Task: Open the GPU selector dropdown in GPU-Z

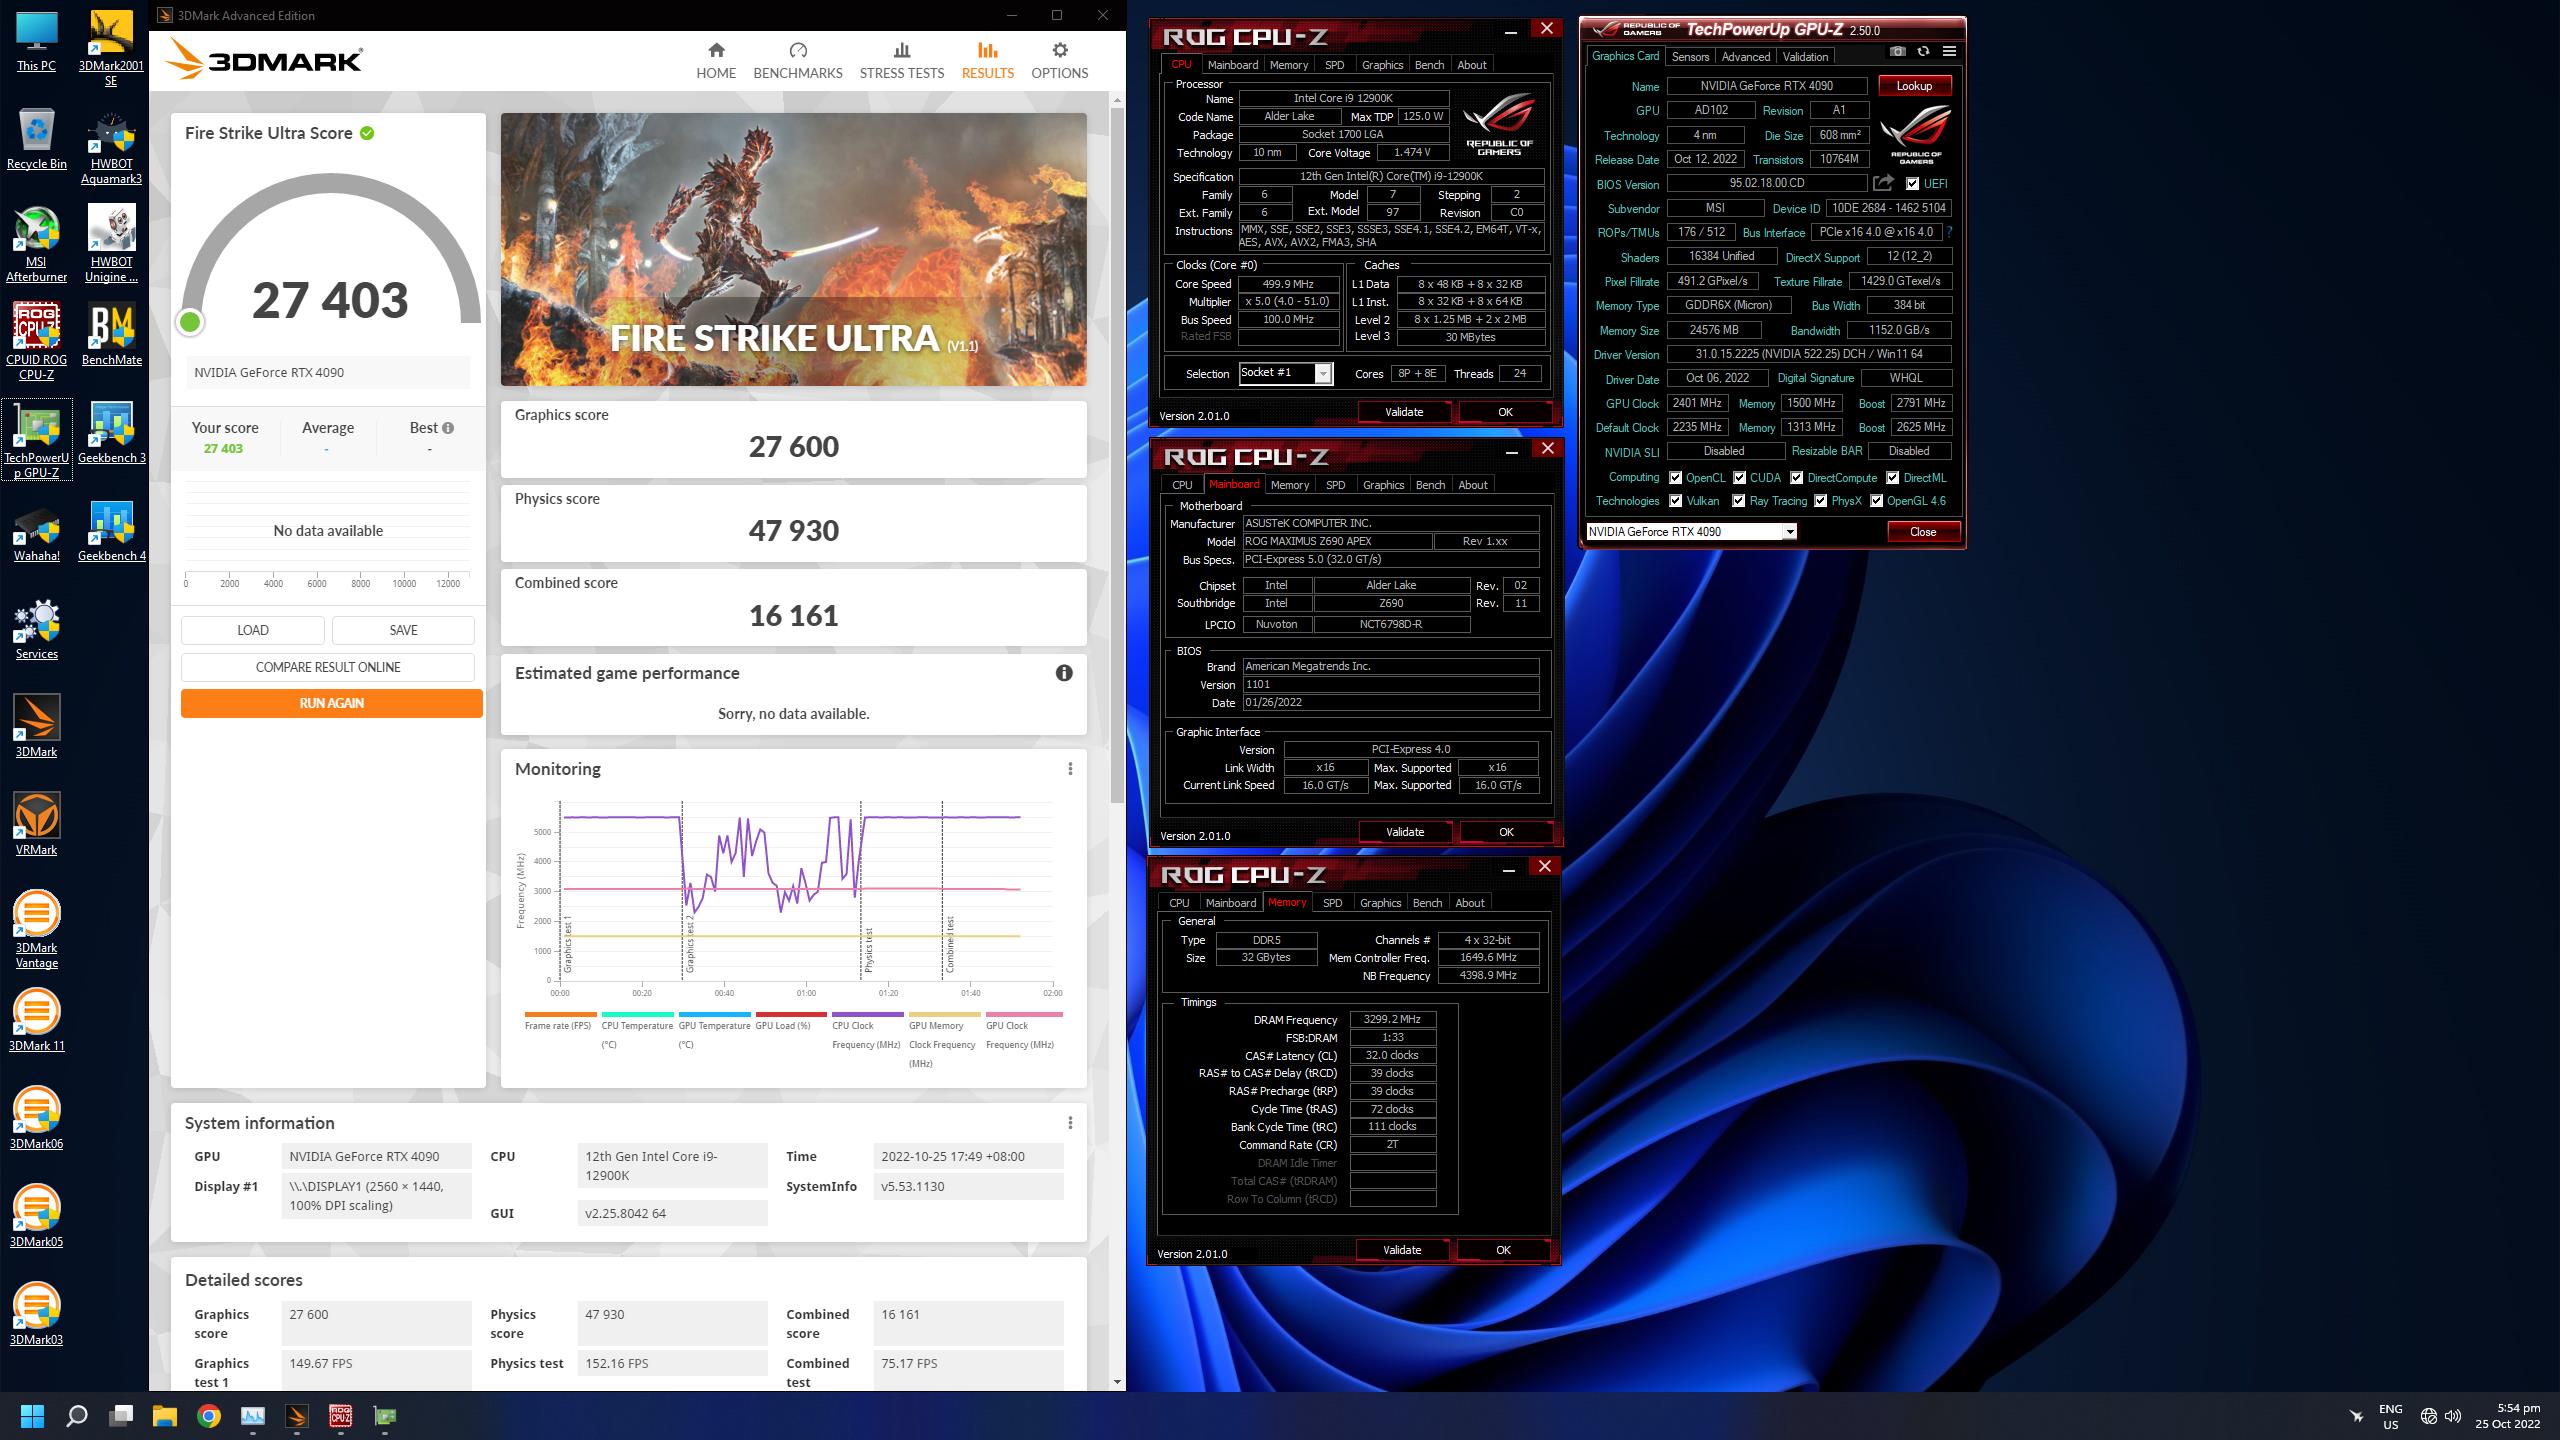Action: (1691, 532)
